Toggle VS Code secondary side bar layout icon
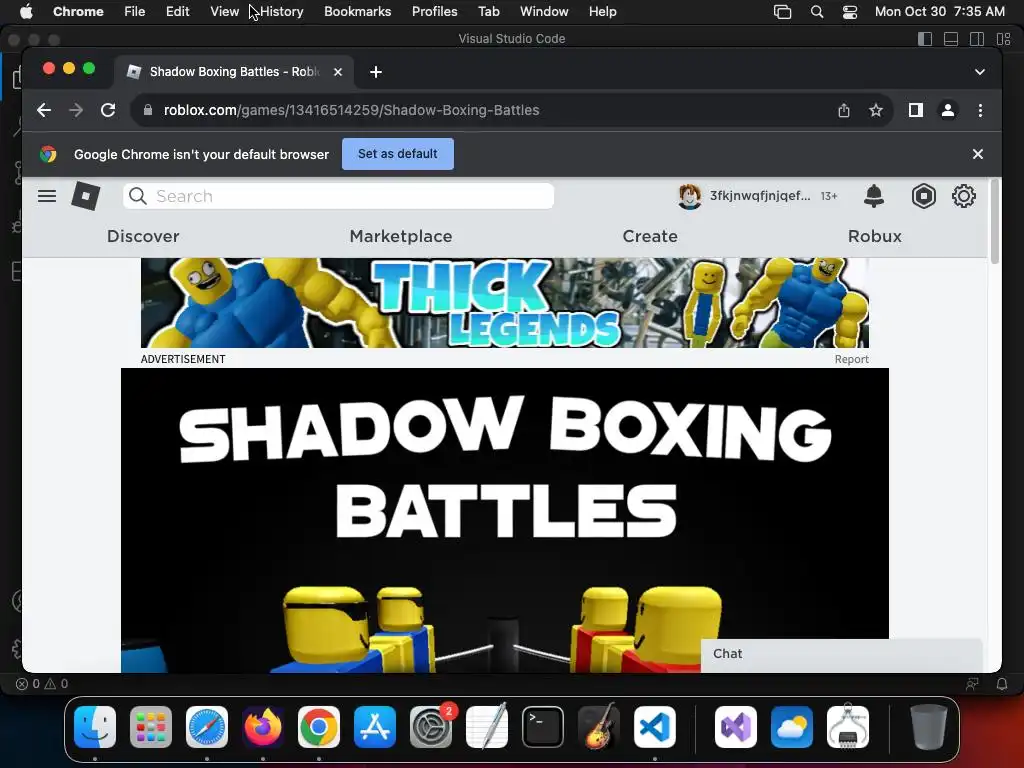The height and width of the screenshot is (768, 1024). pyautogui.click(x=977, y=39)
